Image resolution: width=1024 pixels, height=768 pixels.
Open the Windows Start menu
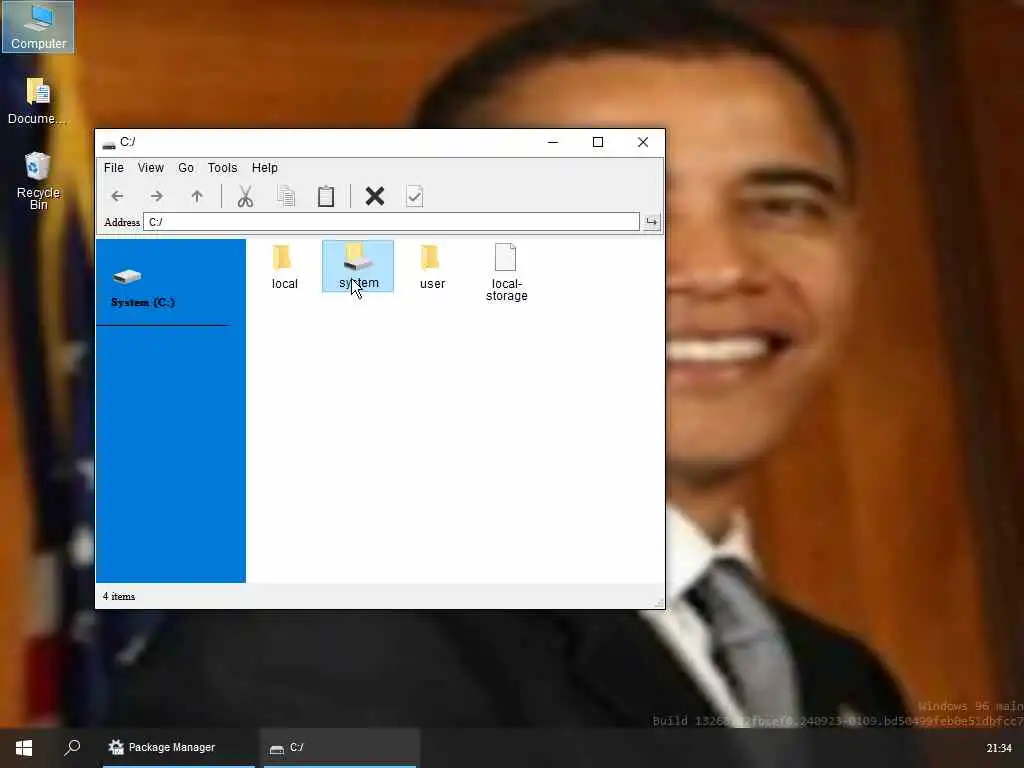coord(24,748)
